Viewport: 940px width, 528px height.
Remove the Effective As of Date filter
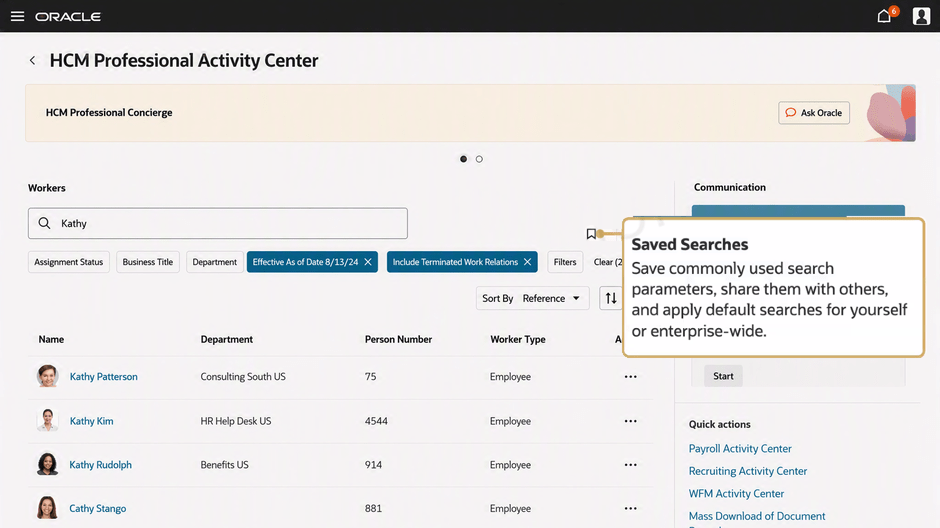click(368, 262)
